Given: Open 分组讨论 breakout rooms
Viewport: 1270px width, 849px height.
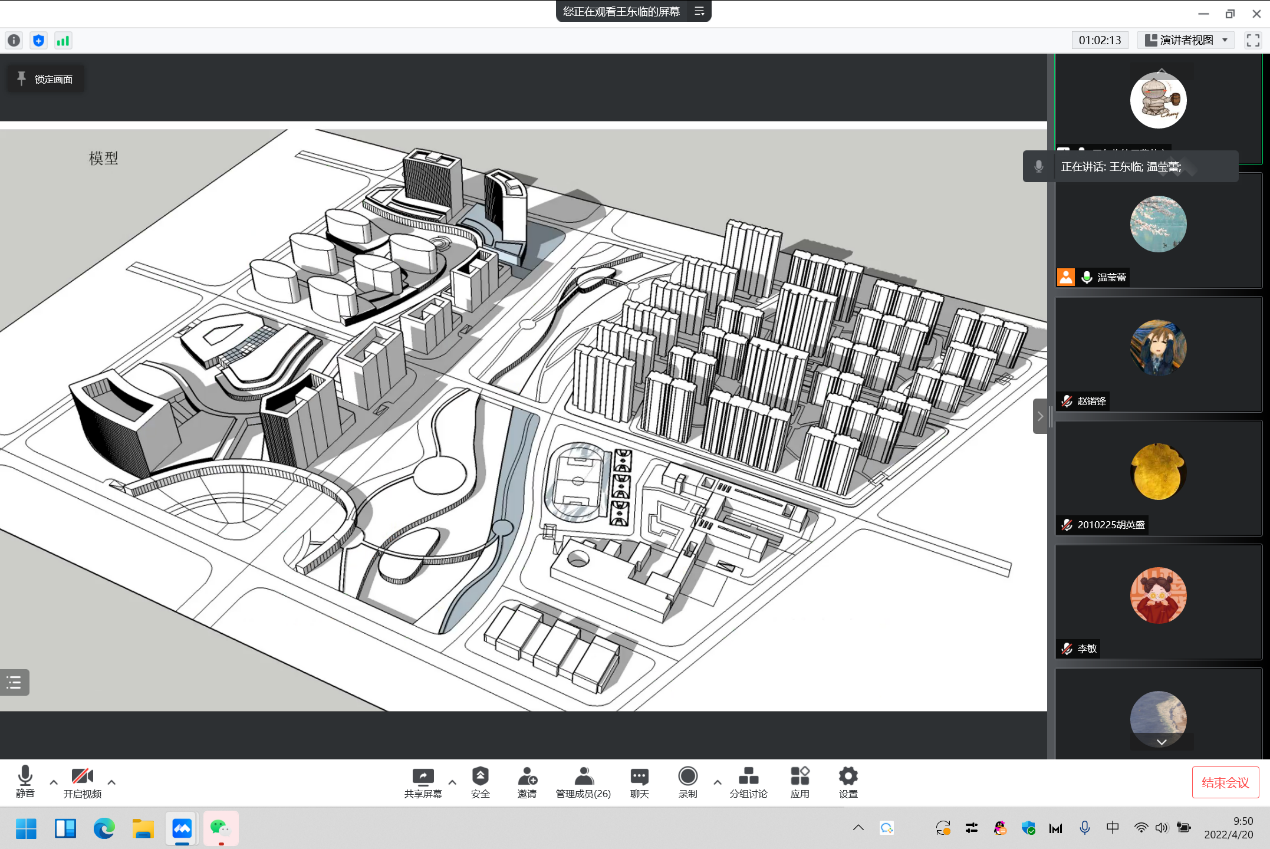Looking at the screenshot, I should [x=748, y=782].
